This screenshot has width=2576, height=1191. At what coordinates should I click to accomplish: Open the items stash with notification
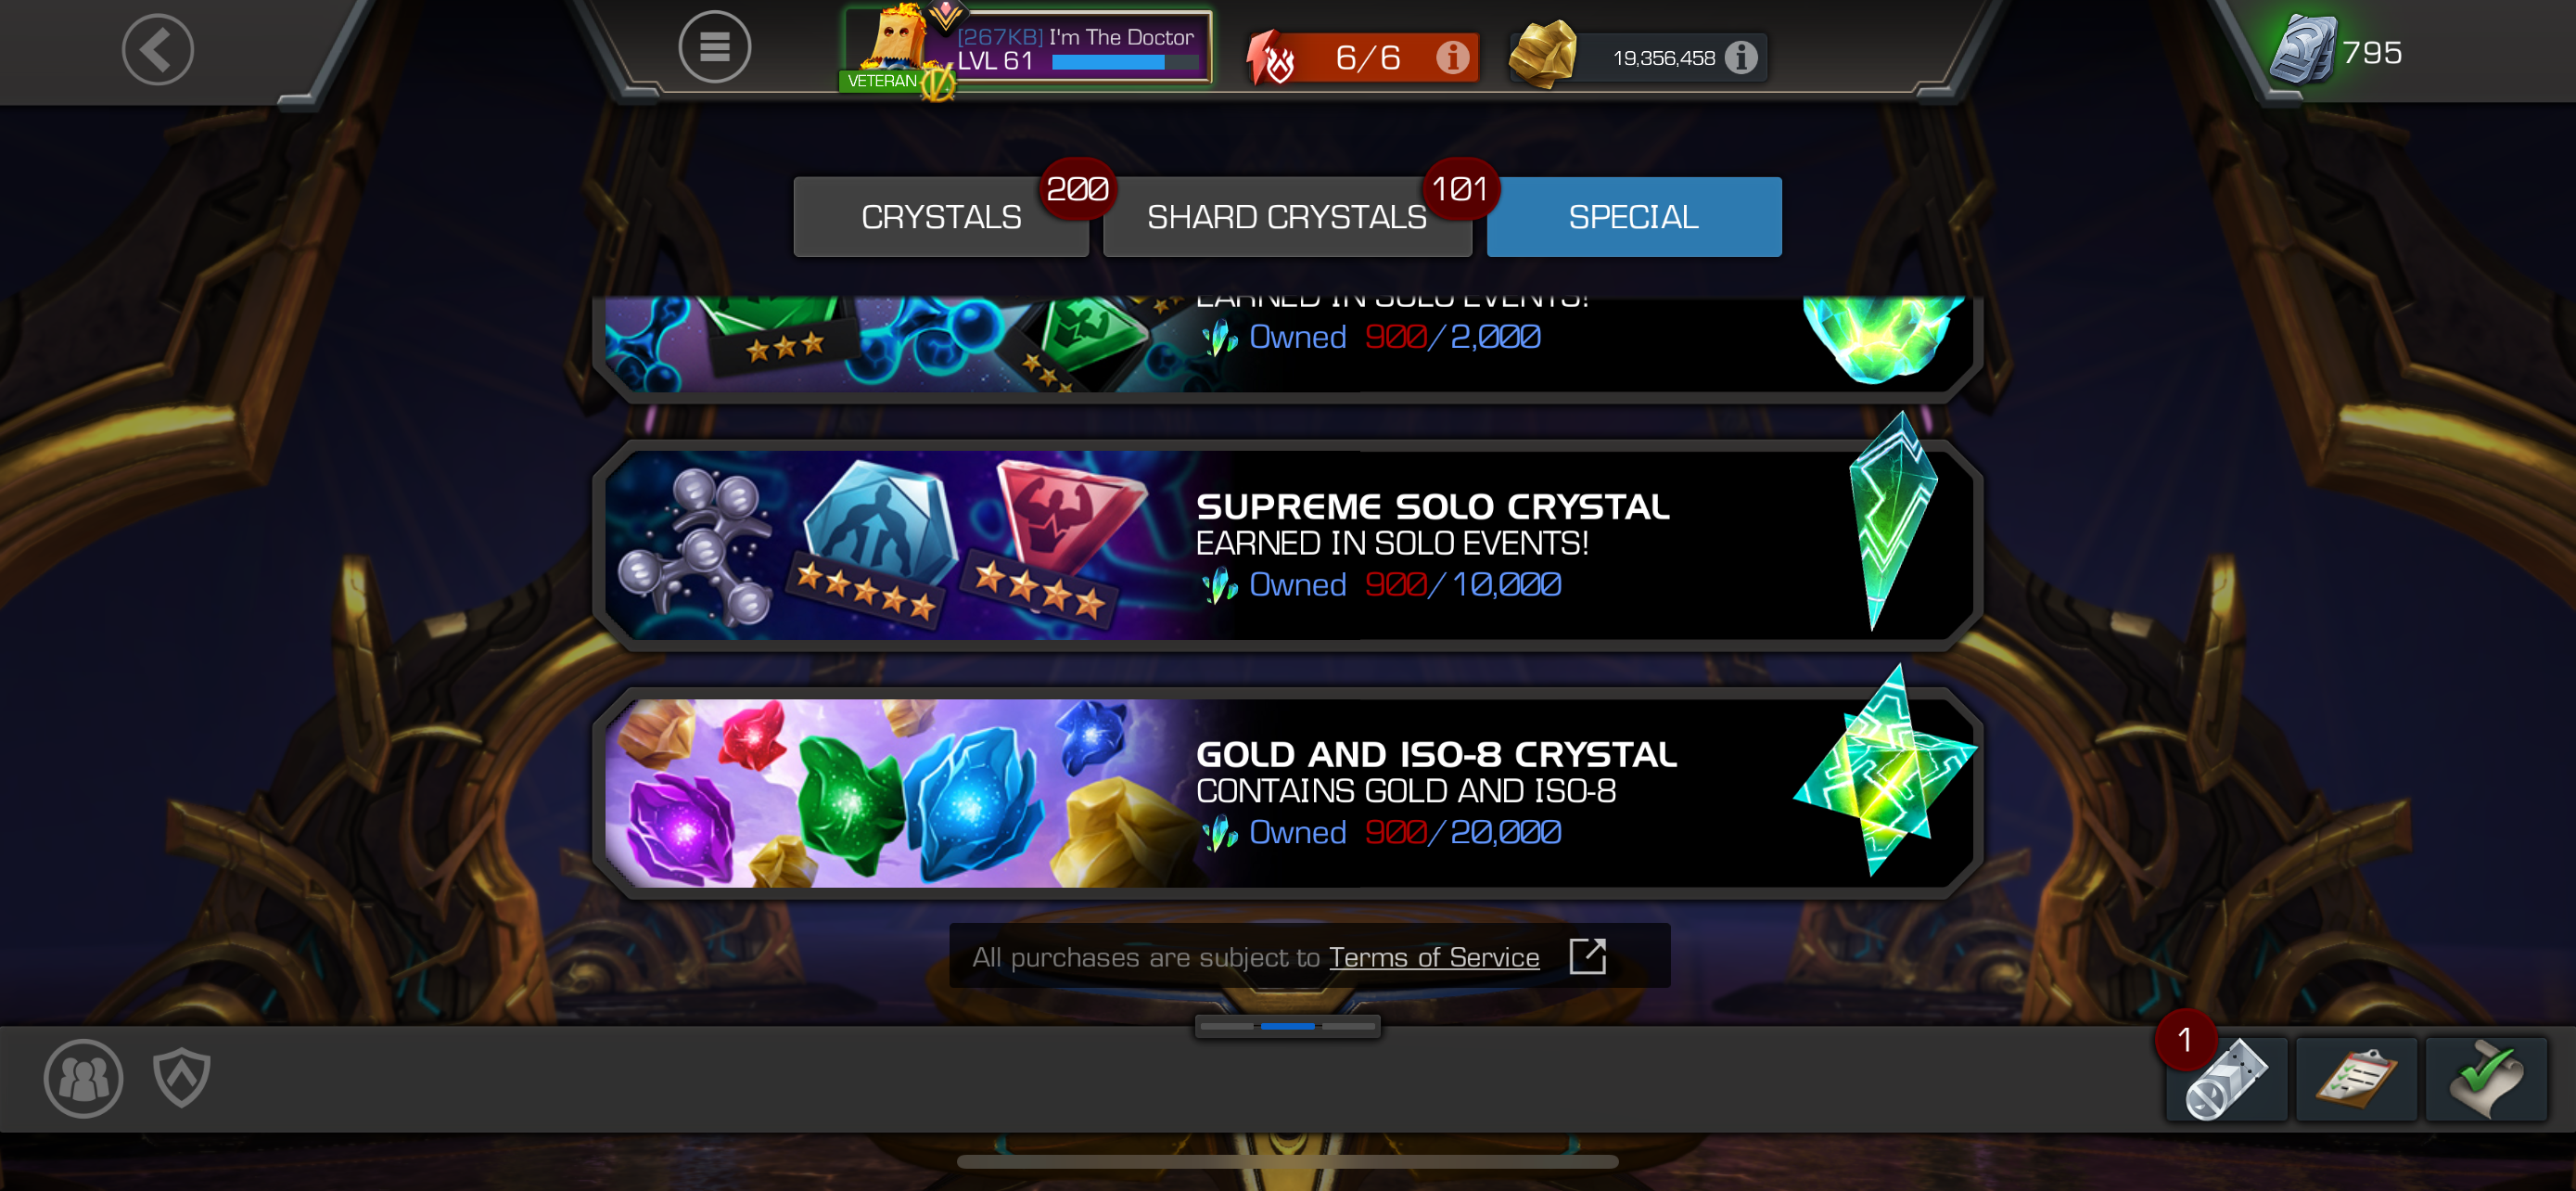[2226, 1079]
